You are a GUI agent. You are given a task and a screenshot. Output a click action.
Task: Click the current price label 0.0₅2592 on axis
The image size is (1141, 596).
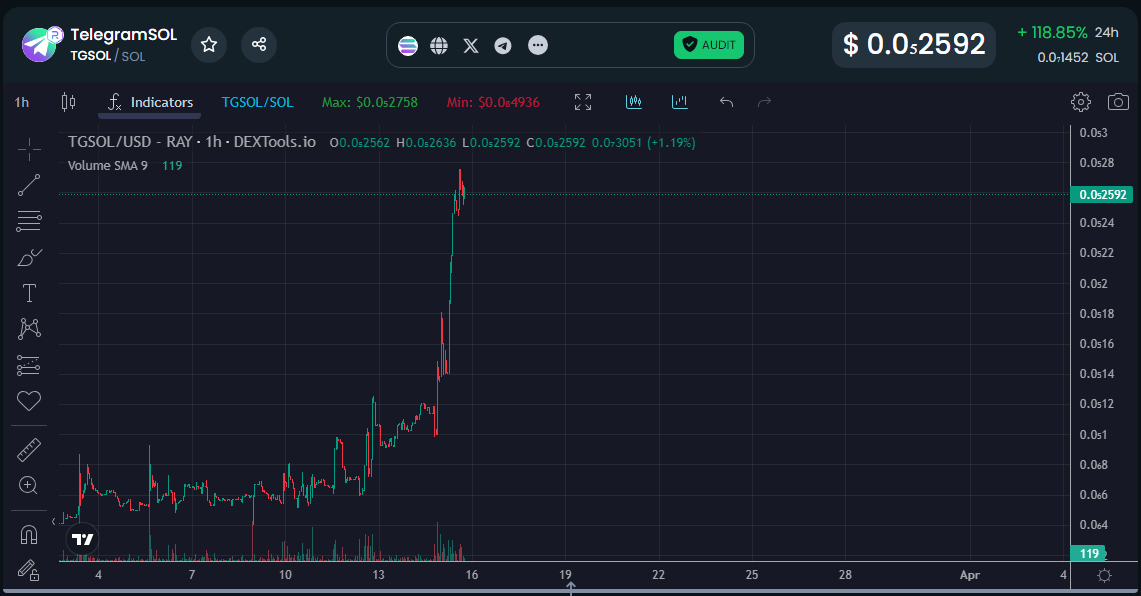[1102, 194]
